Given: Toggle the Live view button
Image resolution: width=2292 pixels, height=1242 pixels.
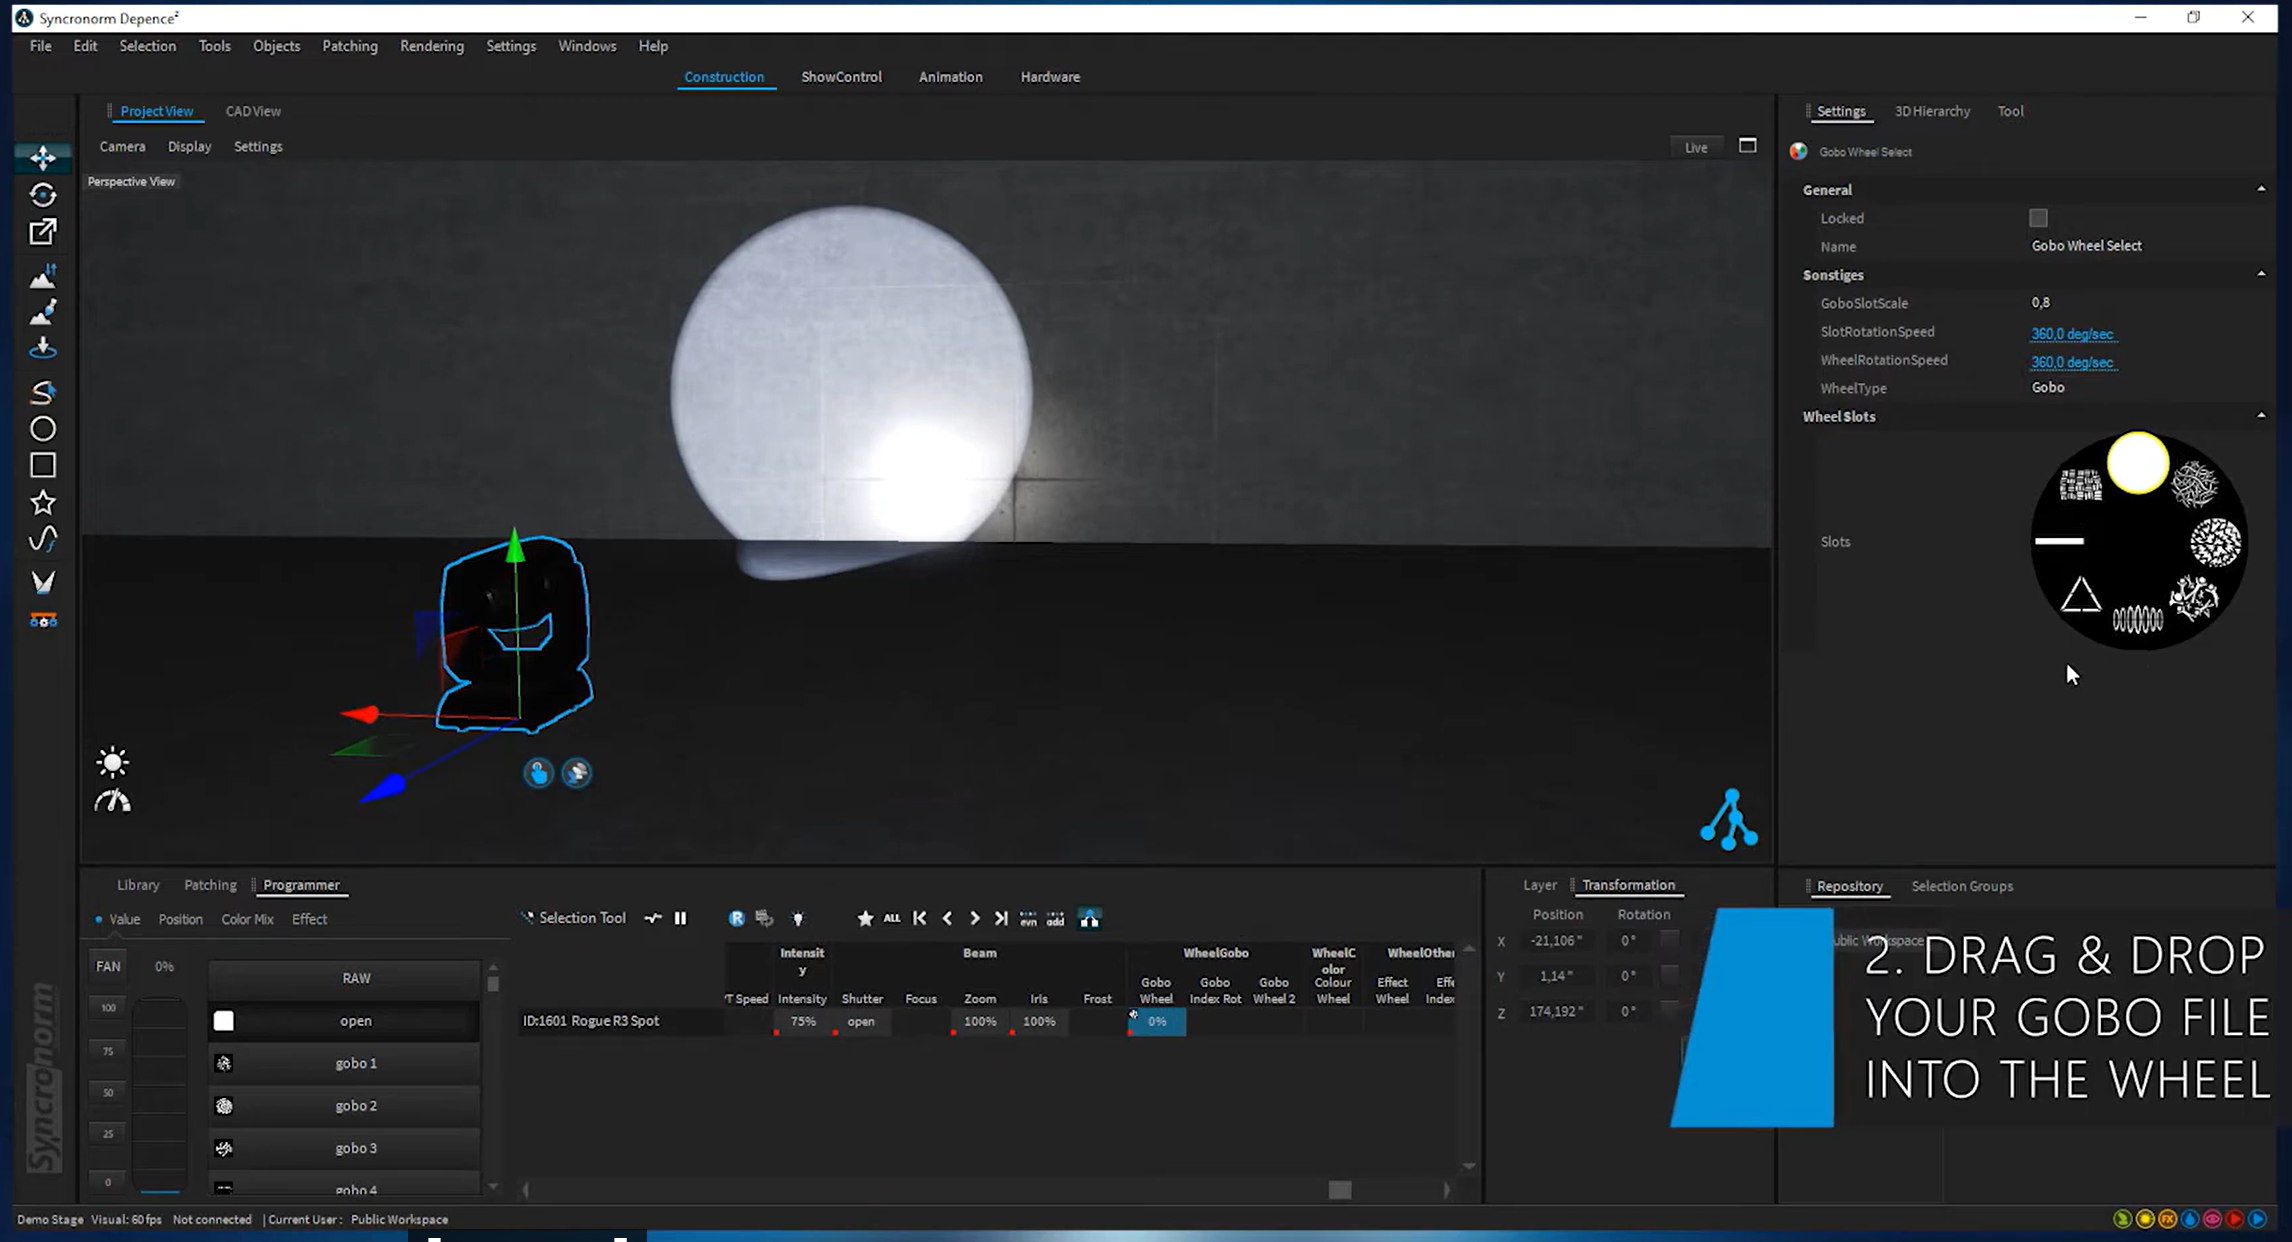Looking at the screenshot, I should click(x=1696, y=147).
